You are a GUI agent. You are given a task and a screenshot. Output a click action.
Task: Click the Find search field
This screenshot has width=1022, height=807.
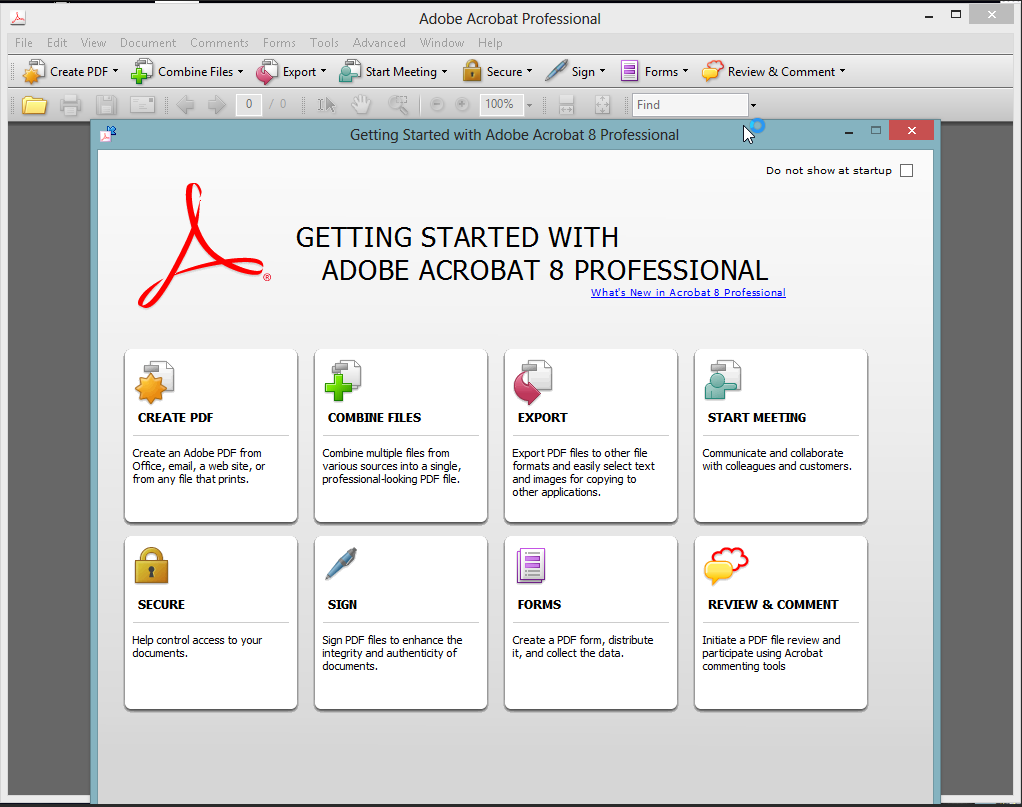point(690,105)
